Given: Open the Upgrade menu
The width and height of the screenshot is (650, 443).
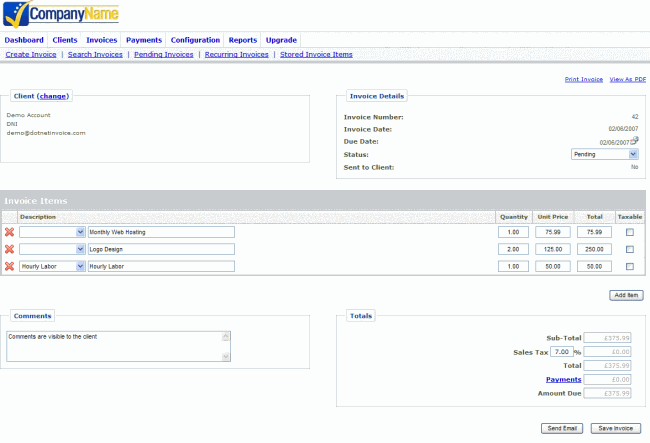Looking at the screenshot, I should point(281,40).
